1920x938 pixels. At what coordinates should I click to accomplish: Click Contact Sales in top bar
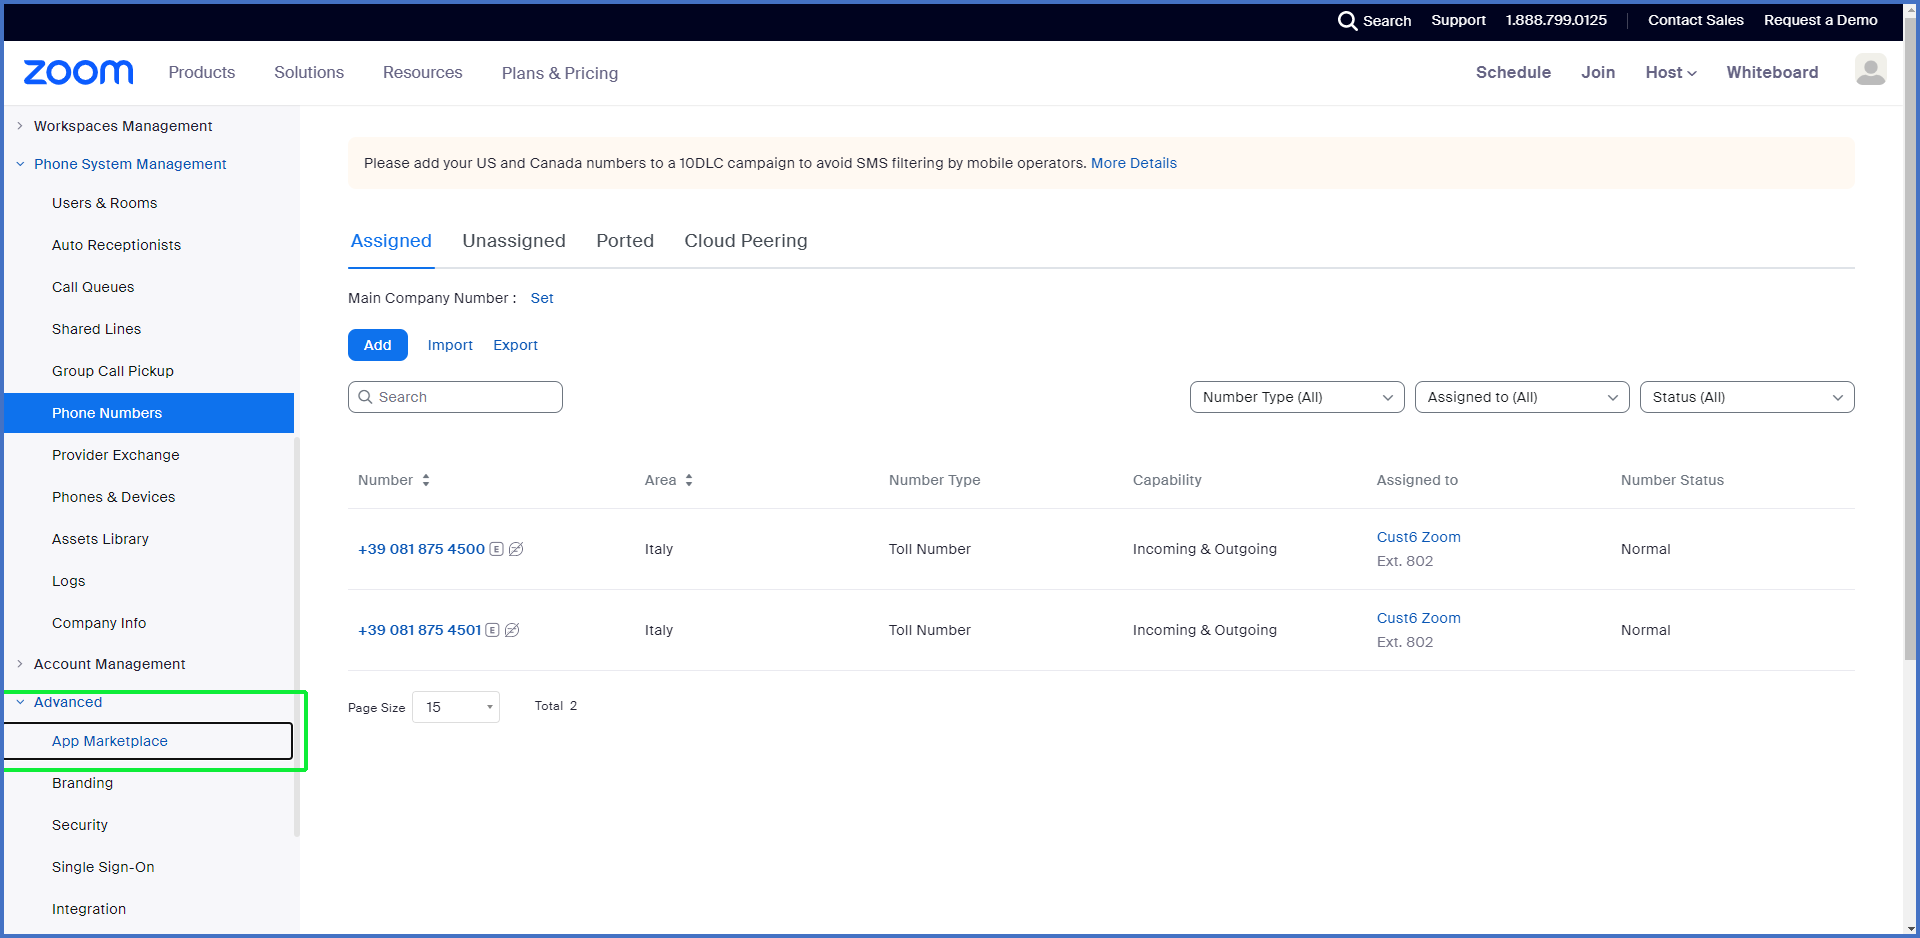coord(1696,20)
